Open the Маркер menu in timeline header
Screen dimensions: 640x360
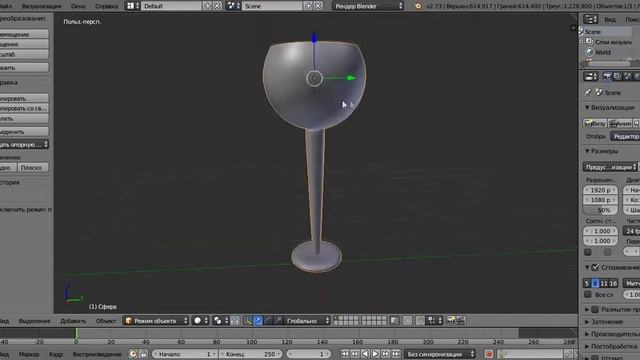click(29, 354)
